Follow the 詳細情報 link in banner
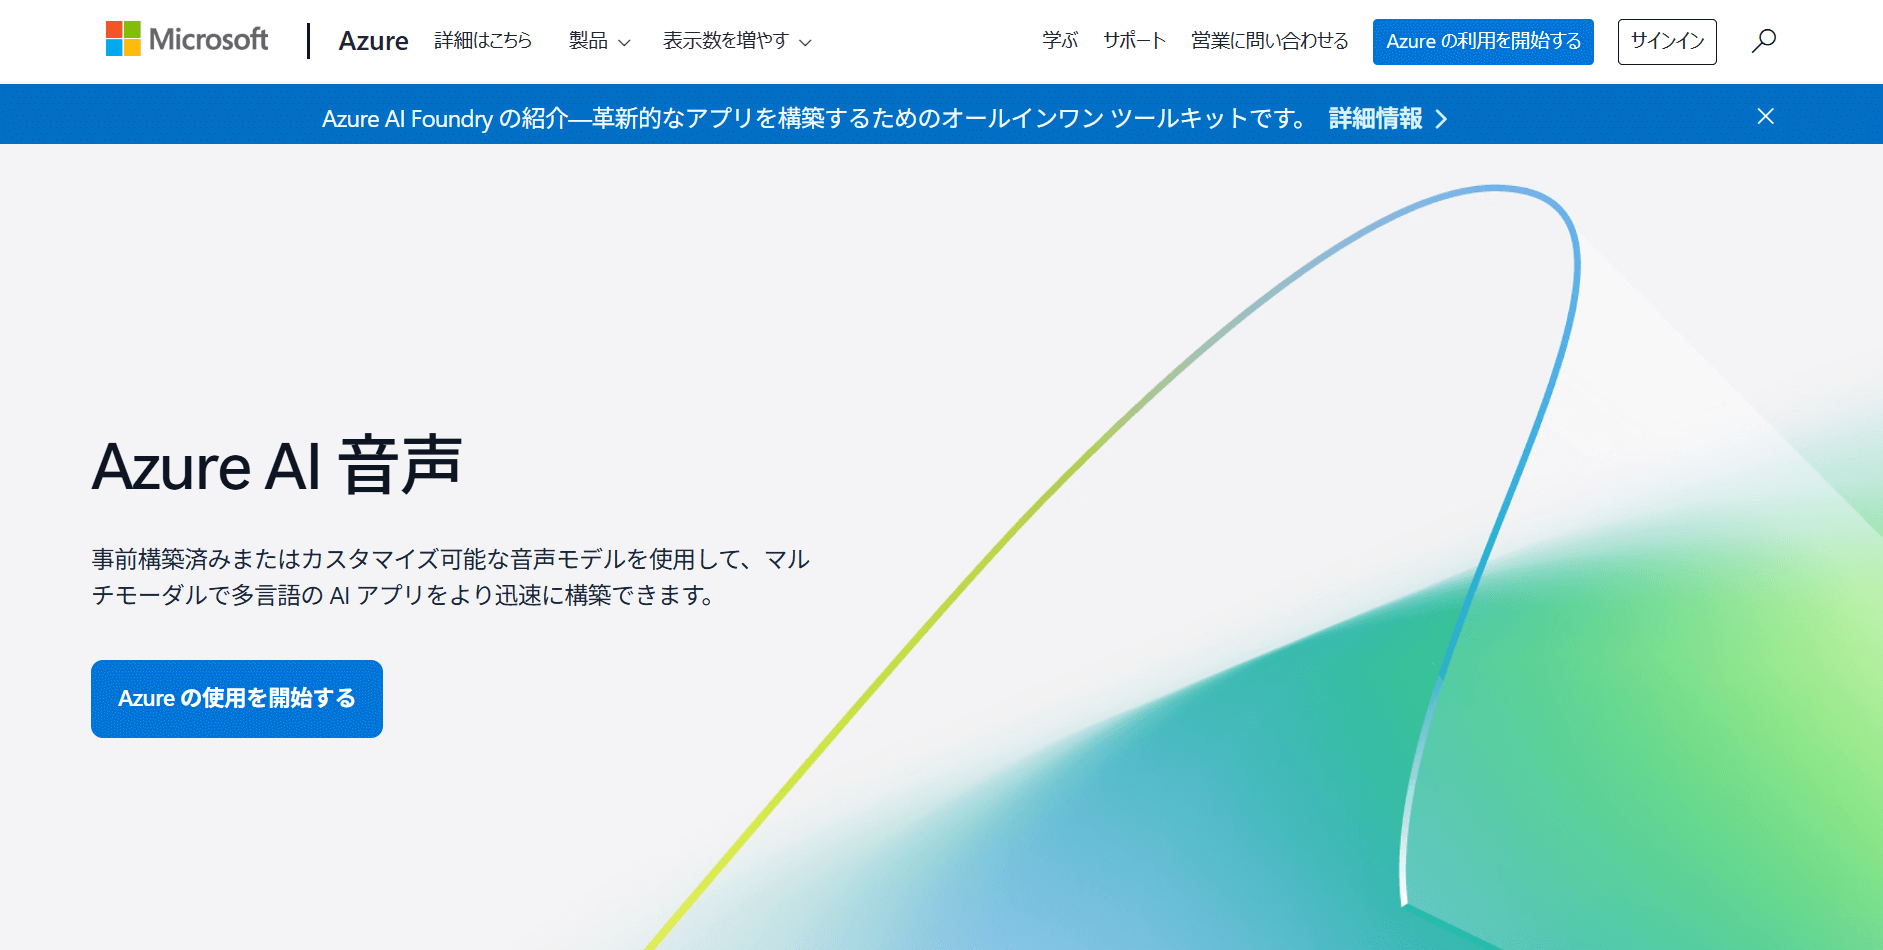1883x950 pixels. [1375, 119]
